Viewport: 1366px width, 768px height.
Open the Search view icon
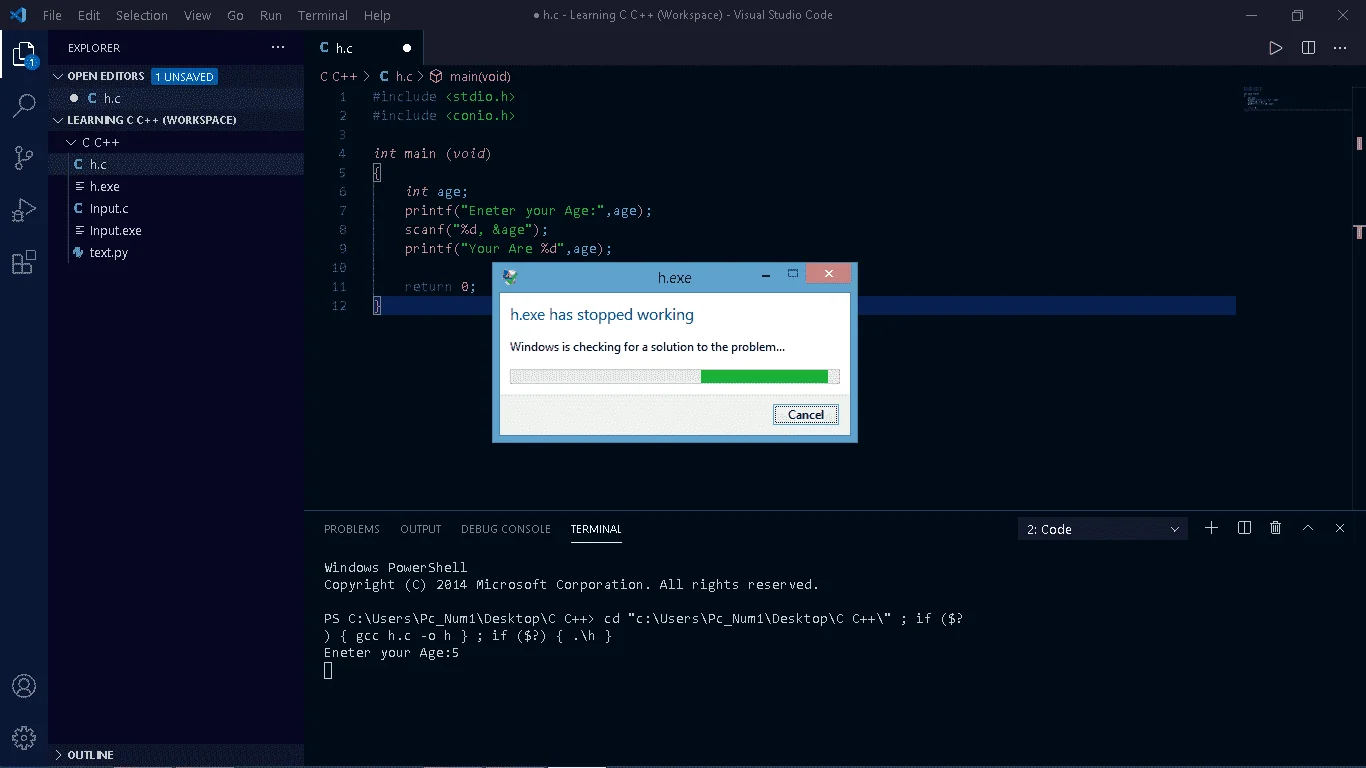point(24,105)
